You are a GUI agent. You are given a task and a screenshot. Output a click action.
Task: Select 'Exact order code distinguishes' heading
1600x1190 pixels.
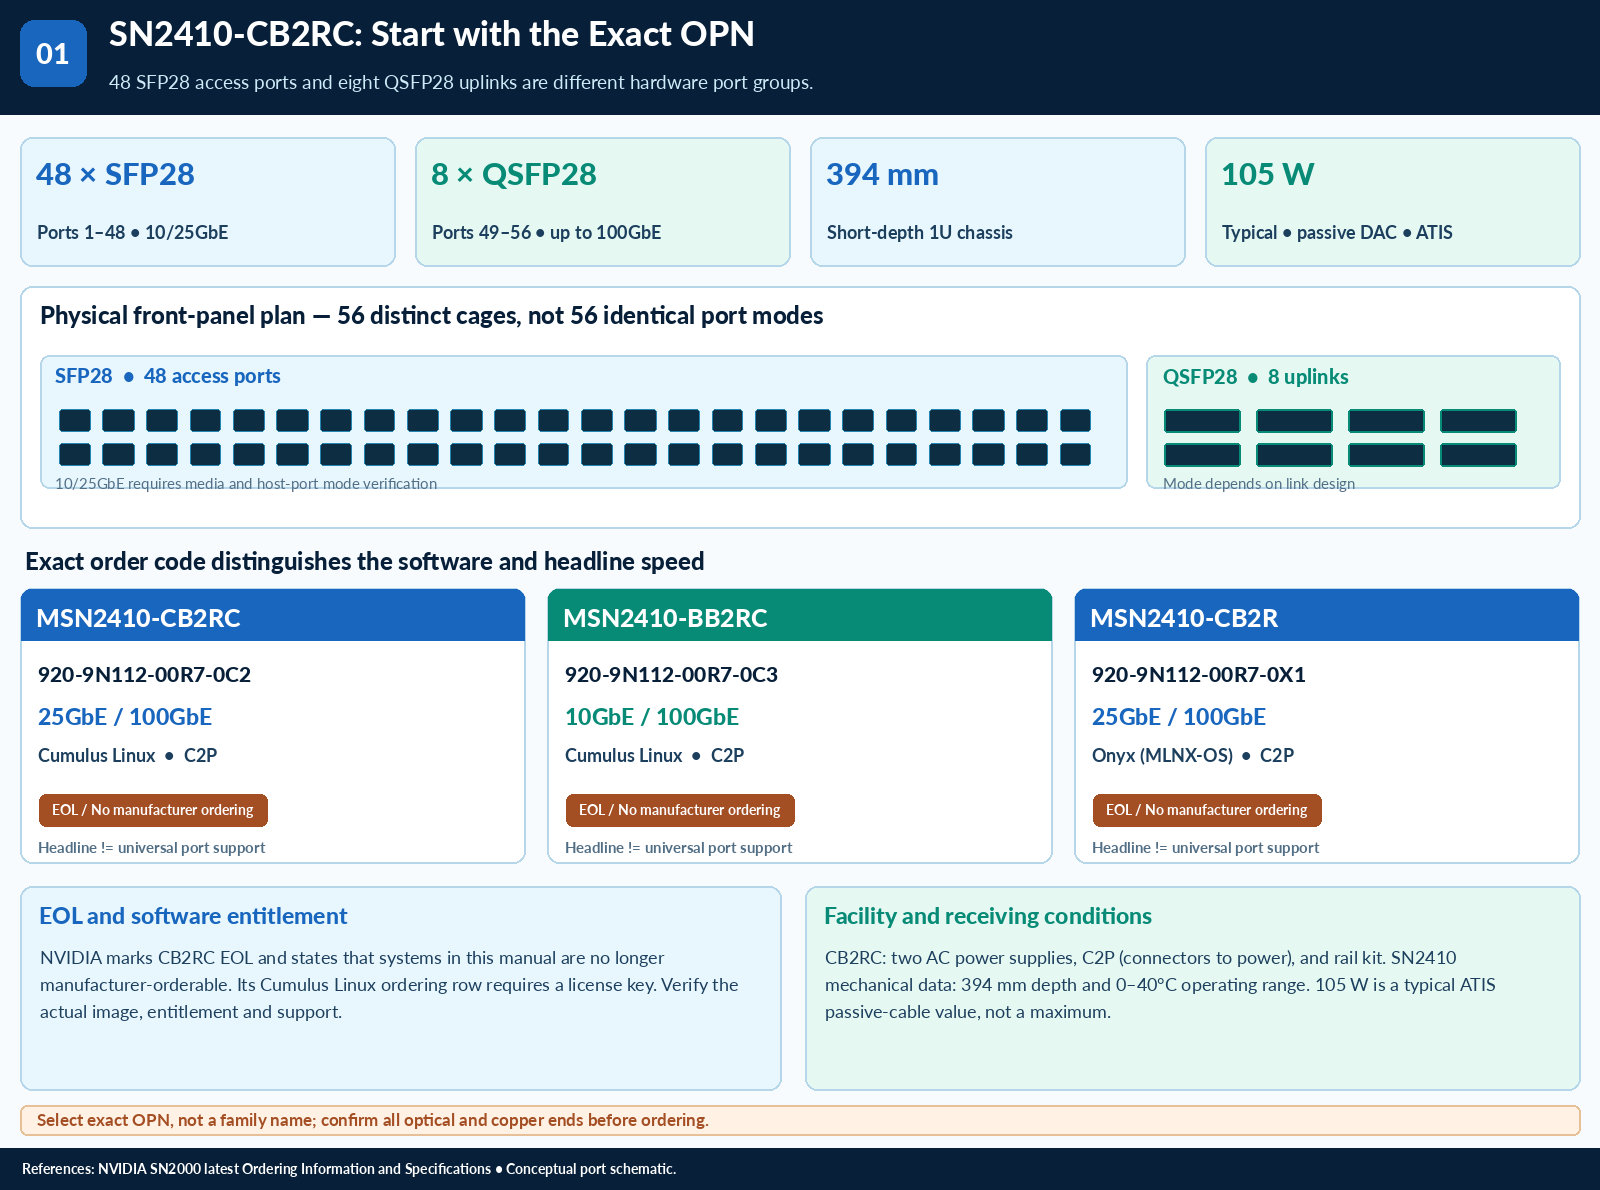(365, 562)
